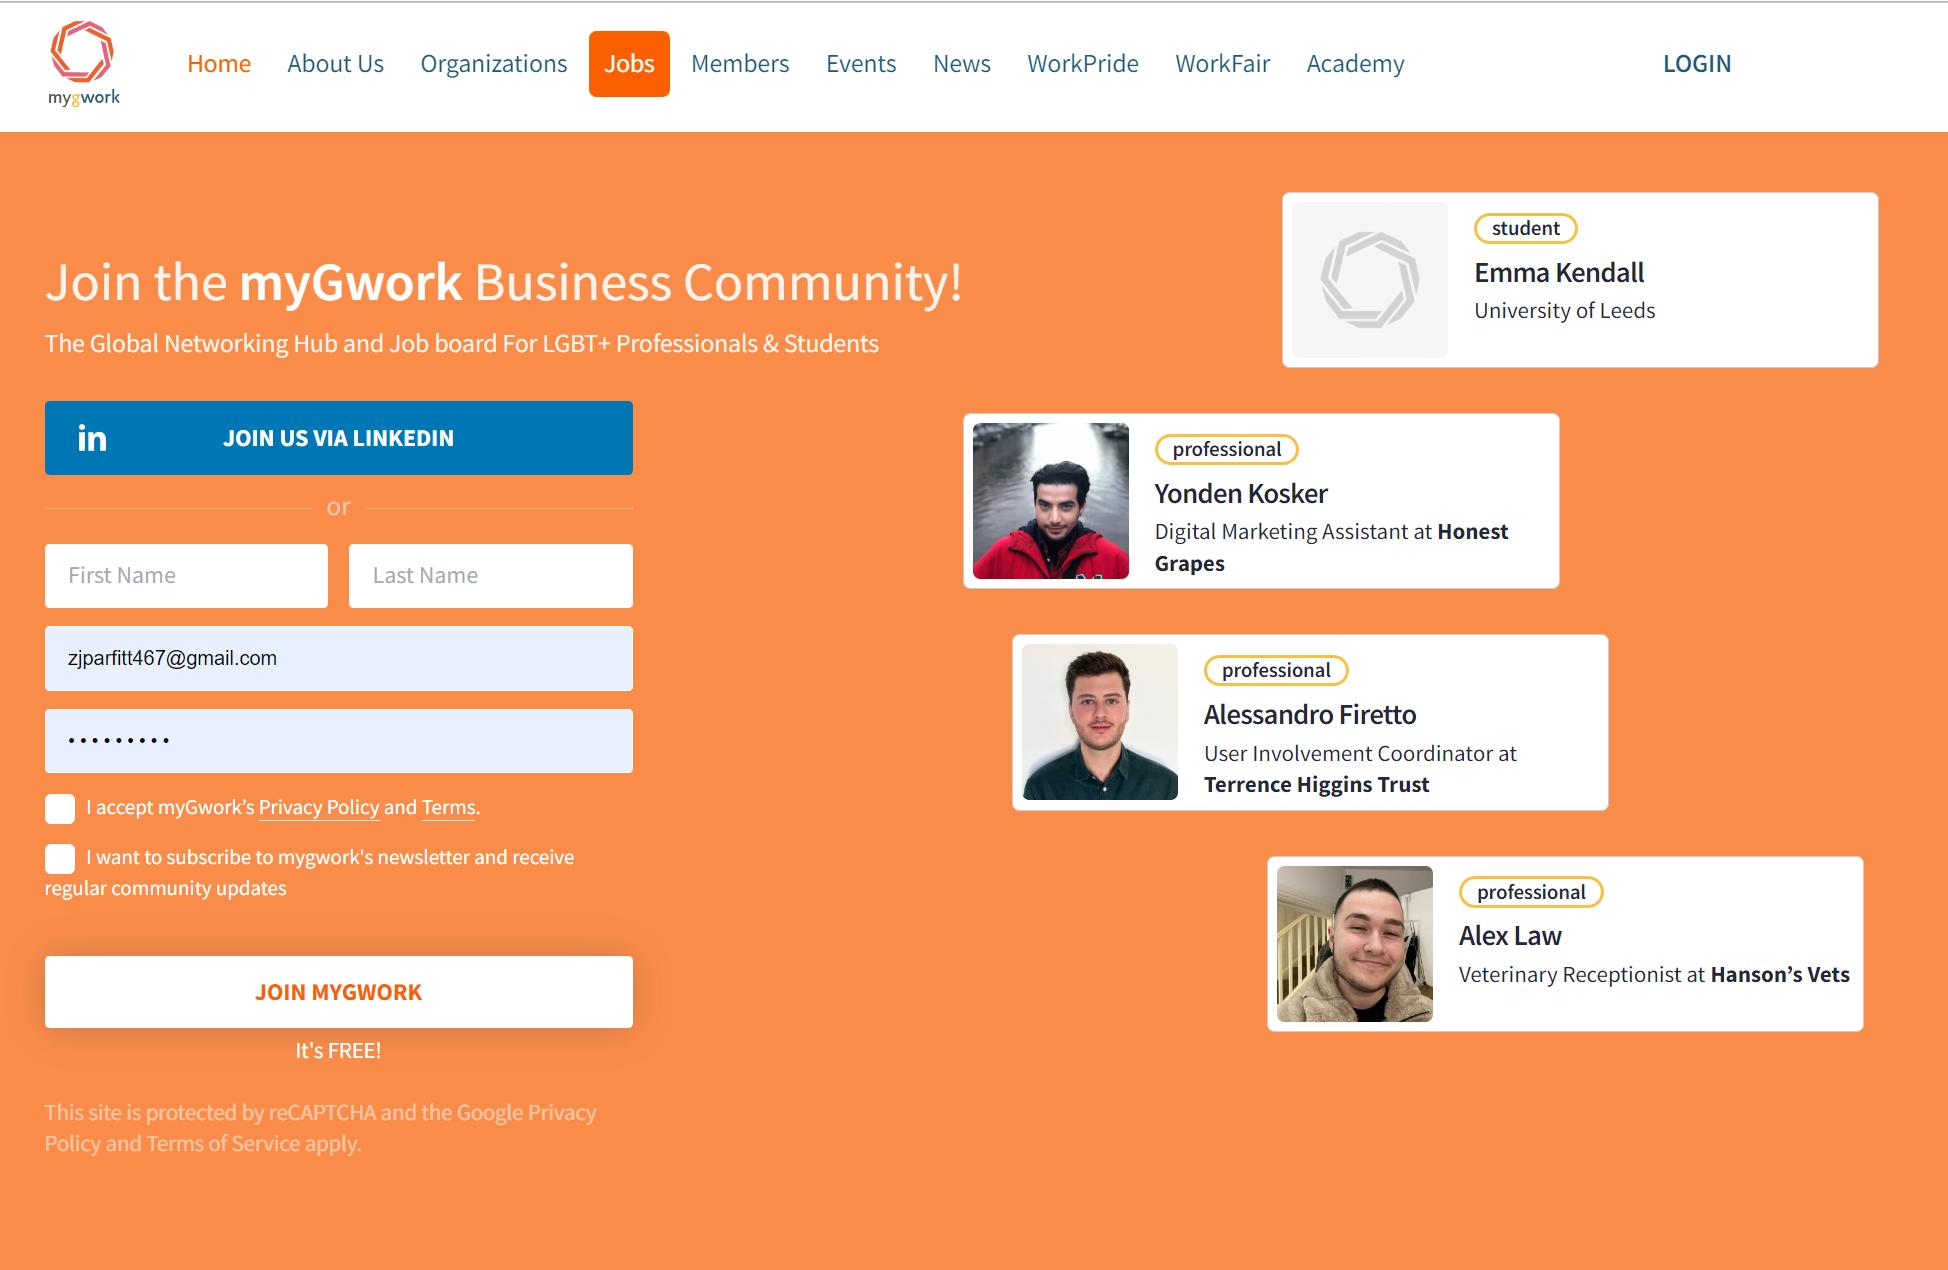1948x1270 pixels.
Task: Open the Terms link
Action: [447, 808]
